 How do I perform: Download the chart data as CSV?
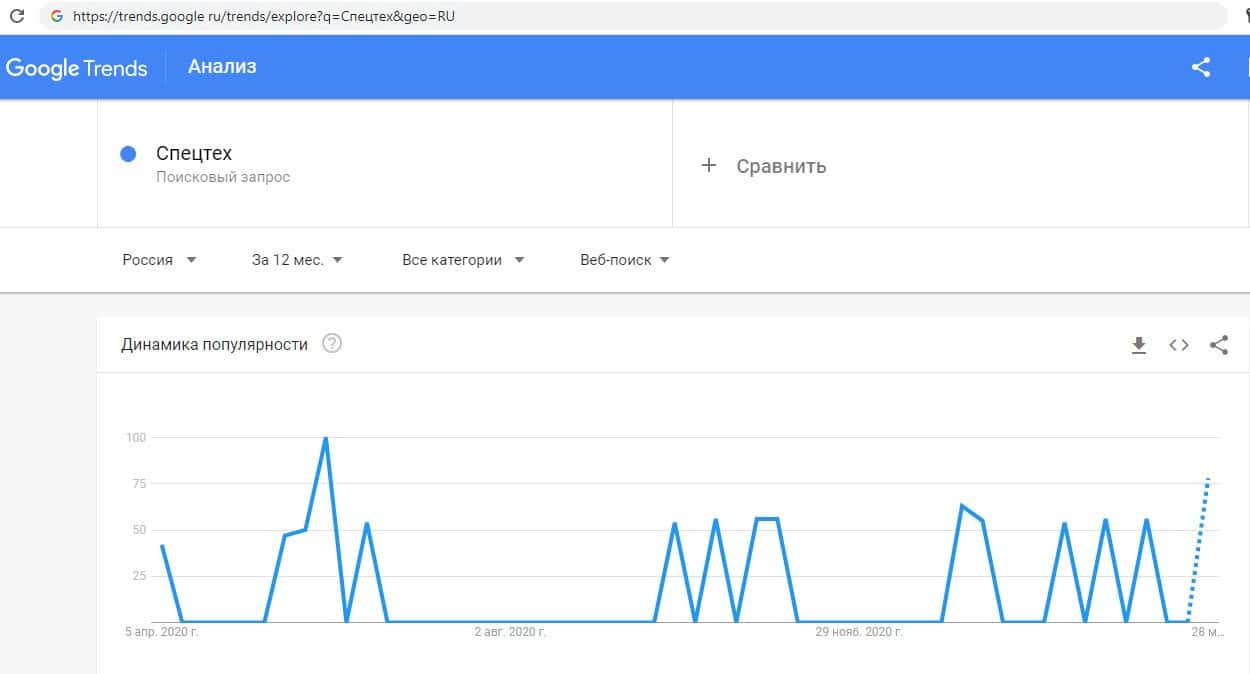pos(1138,345)
